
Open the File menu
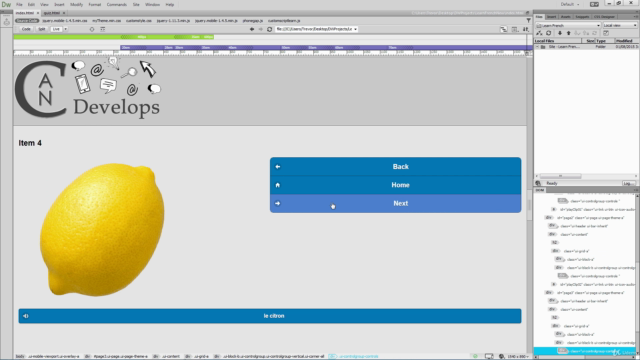[19, 4]
